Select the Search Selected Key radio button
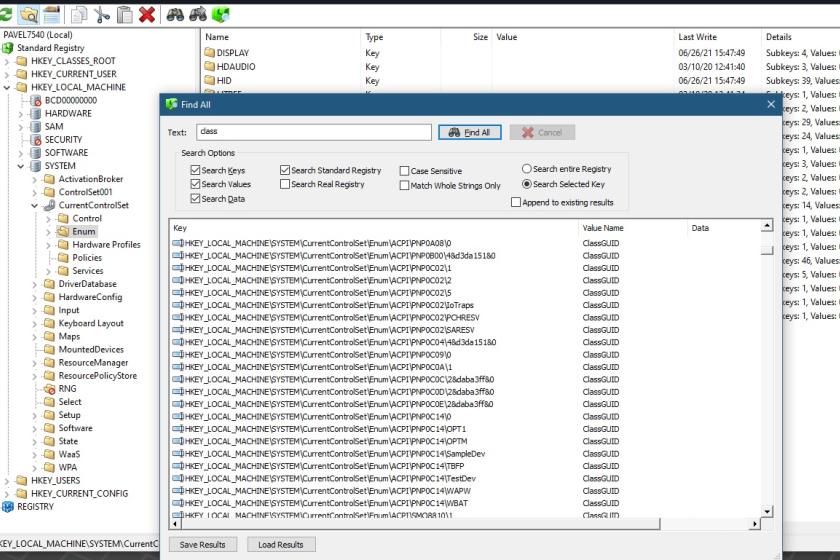The image size is (840, 560). pos(527,184)
